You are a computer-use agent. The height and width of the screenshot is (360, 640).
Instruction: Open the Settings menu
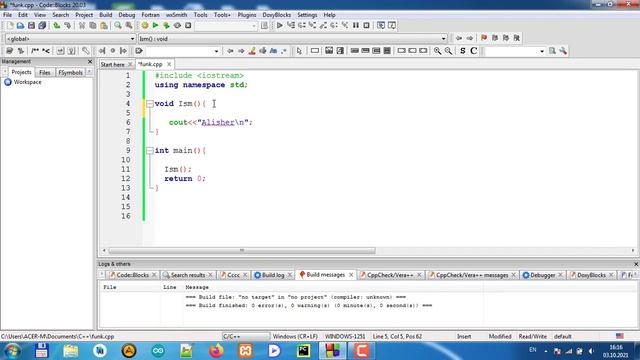307,15
